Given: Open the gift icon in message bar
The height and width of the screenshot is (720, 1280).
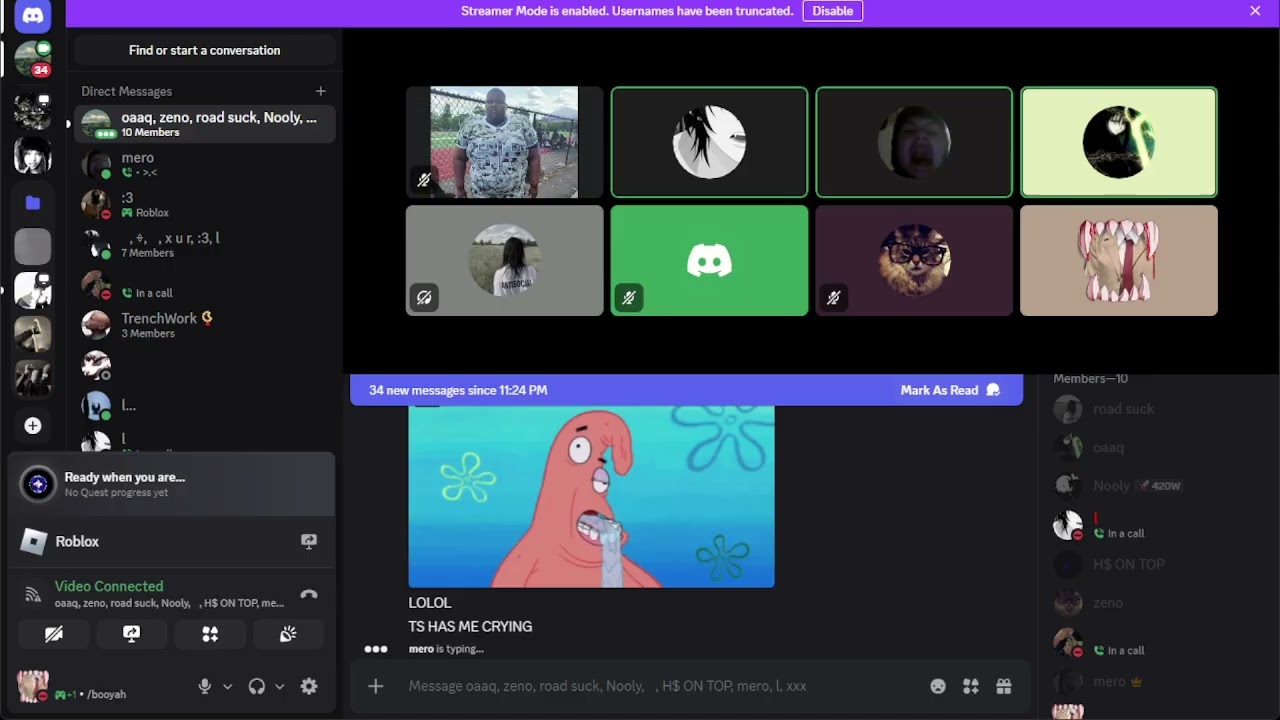Looking at the screenshot, I should tap(1004, 686).
